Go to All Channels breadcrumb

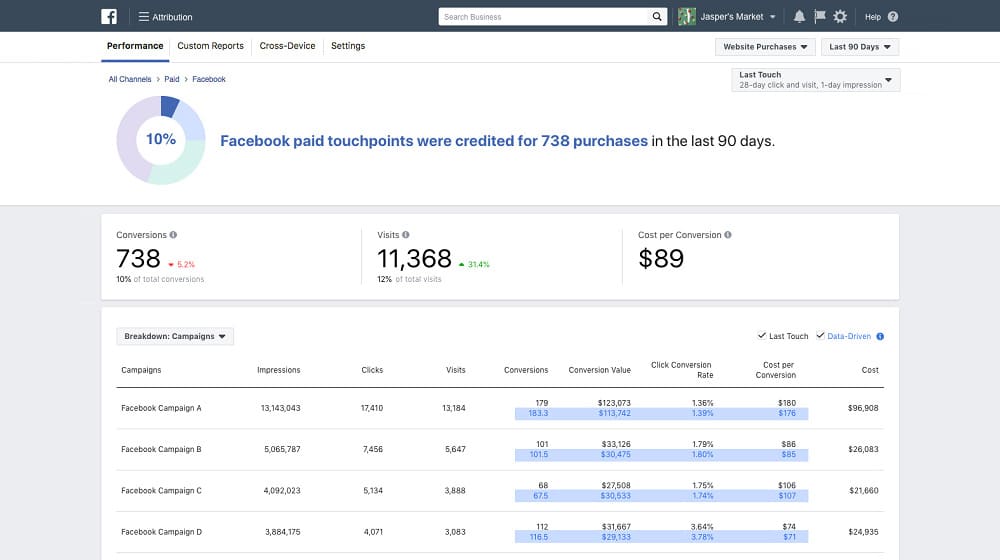tap(129, 79)
